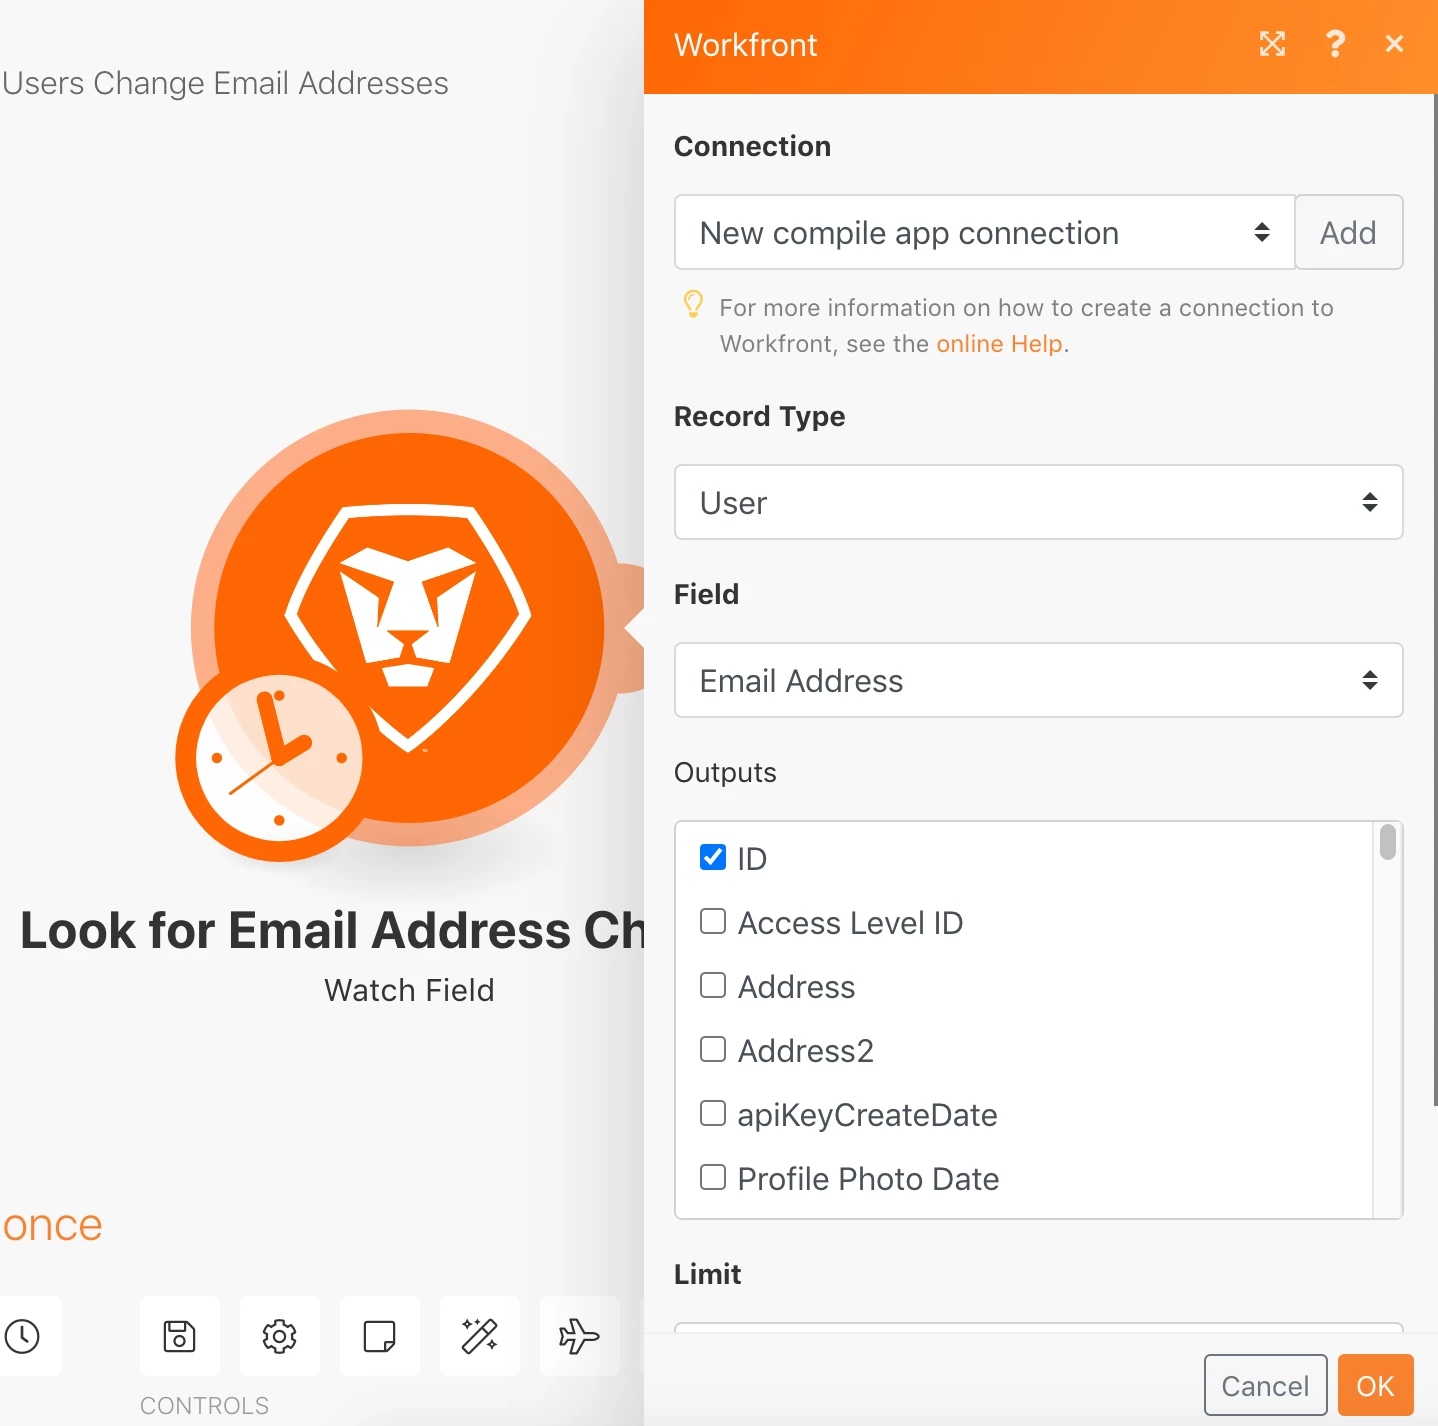1438x1426 pixels.
Task: Open the Field dropdown showing Email Address
Action: click(x=1039, y=680)
